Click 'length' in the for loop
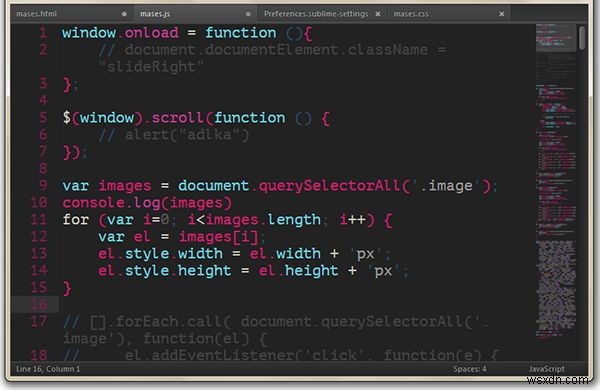 [x=294, y=220]
